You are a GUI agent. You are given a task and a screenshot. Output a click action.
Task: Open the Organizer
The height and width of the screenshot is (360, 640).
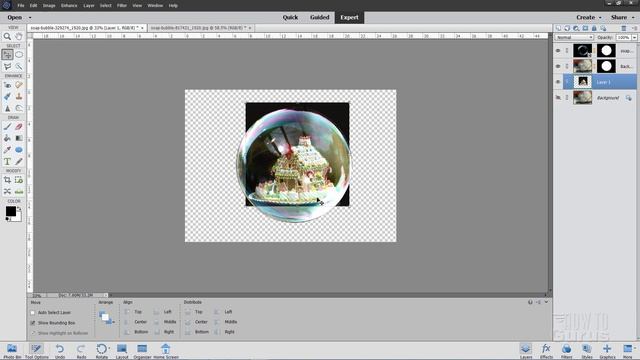pyautogui.click(x=142, y=351)
